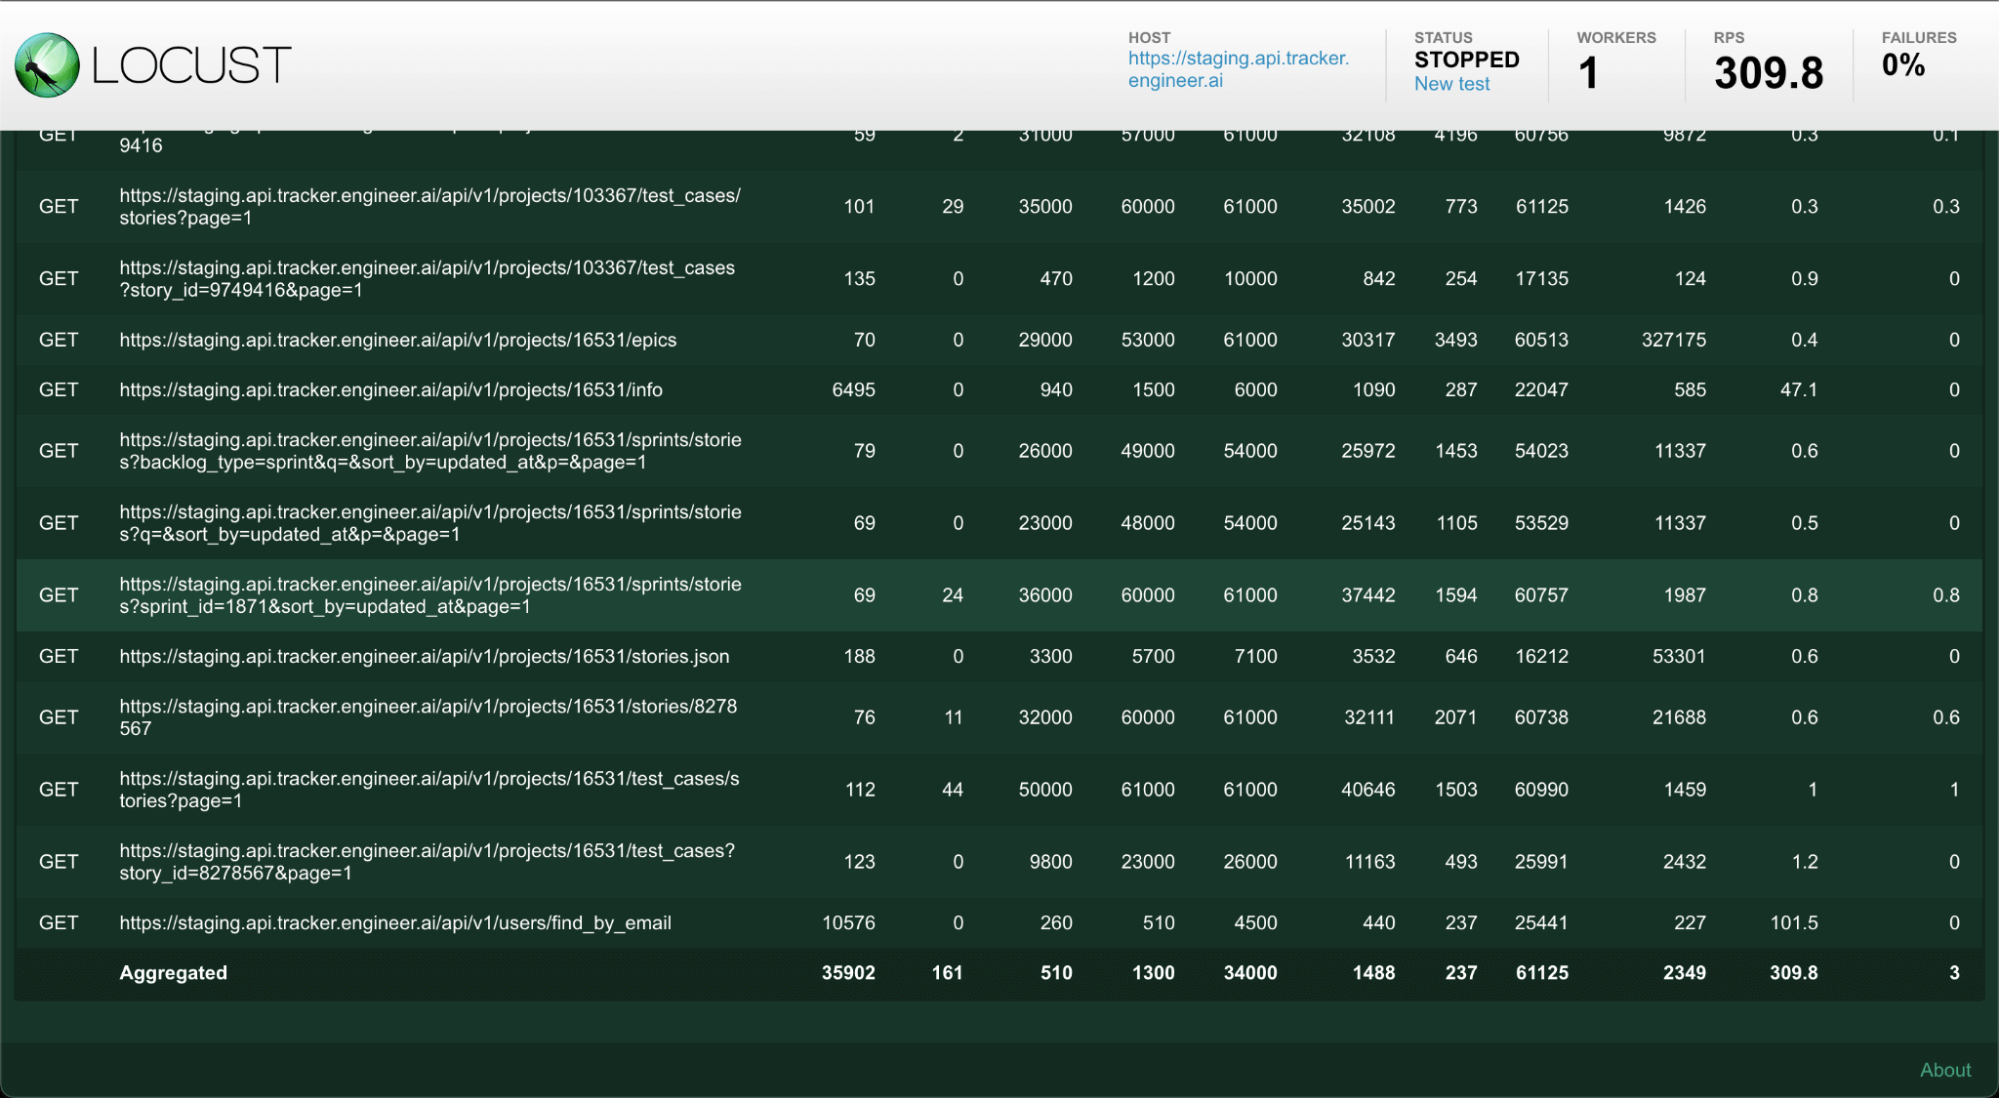Open the staging.api.tracker host link
This screenshot has width=1999, height=1099.
click(x=1238, y=69)
